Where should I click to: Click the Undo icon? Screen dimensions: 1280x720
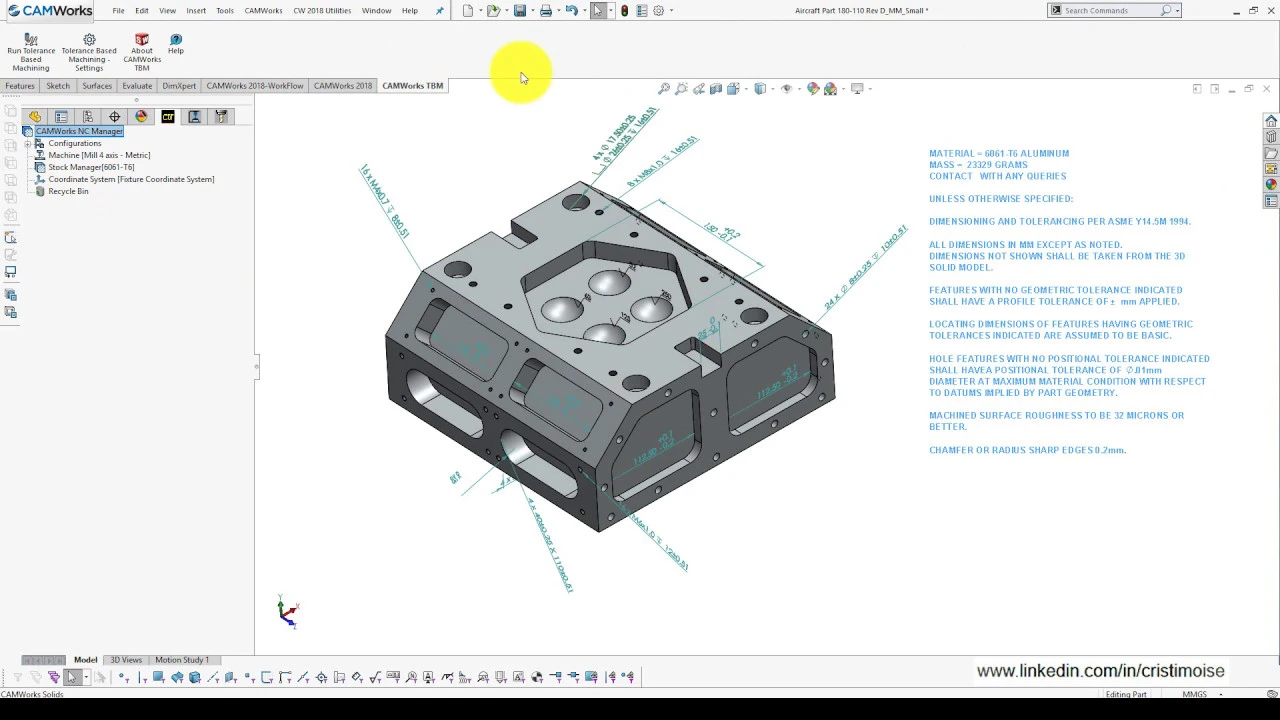coord(571,10)
